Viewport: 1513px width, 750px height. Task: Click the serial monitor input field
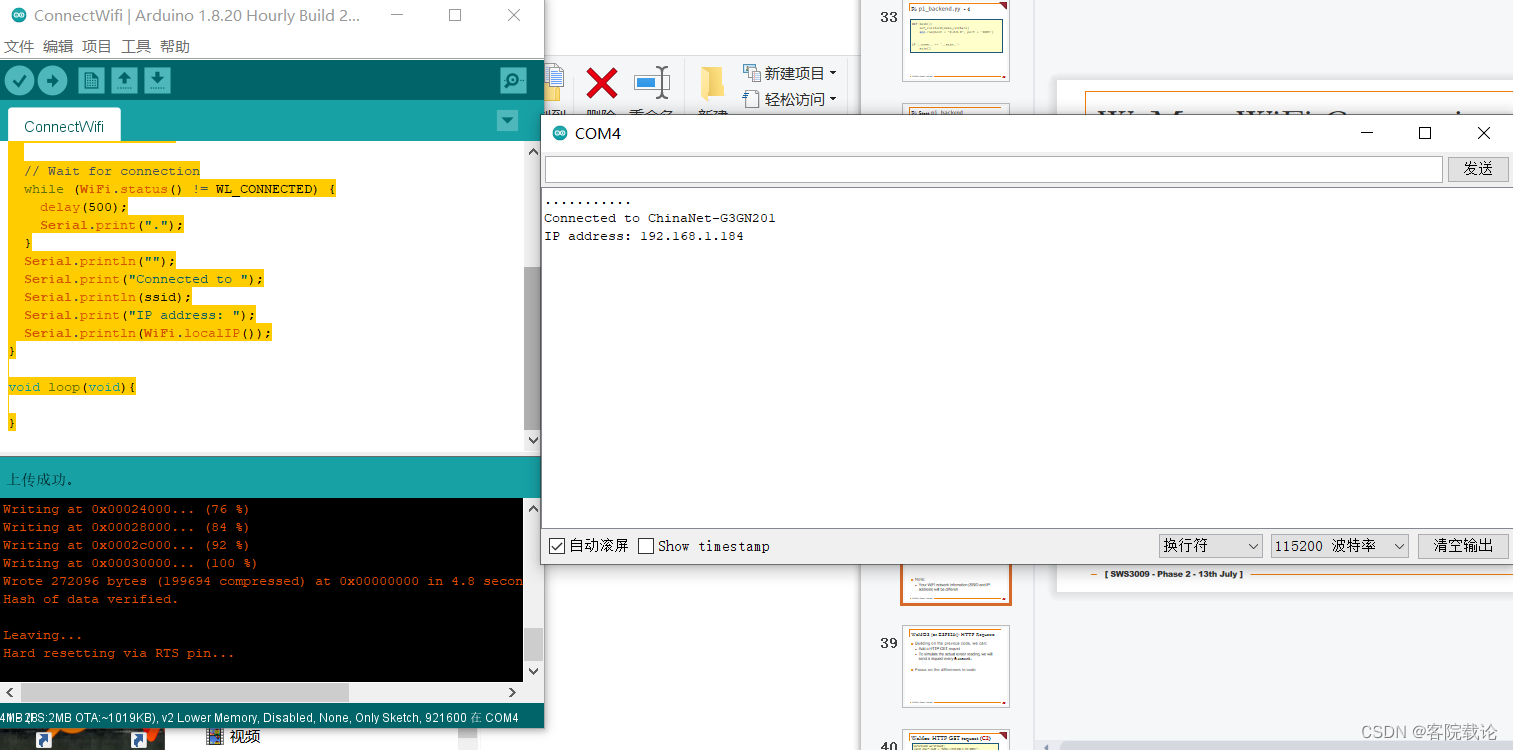pyautogui.click(x=993, y=169)
